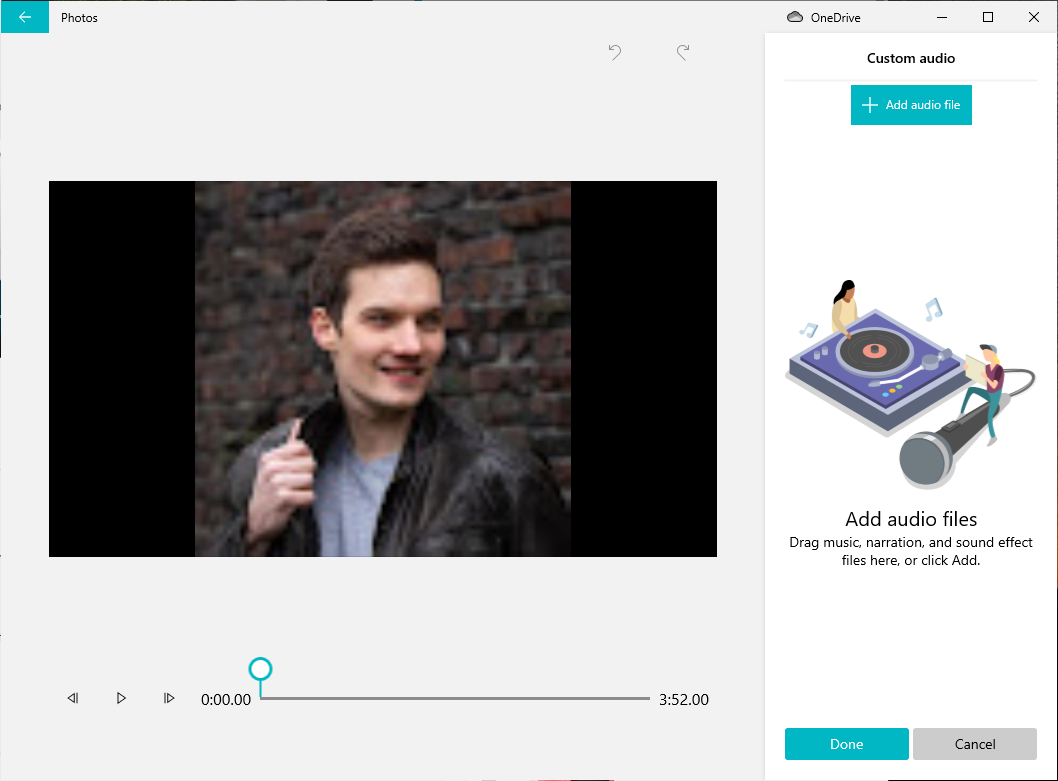Click the middle of the timeline track

pos(455,698)
